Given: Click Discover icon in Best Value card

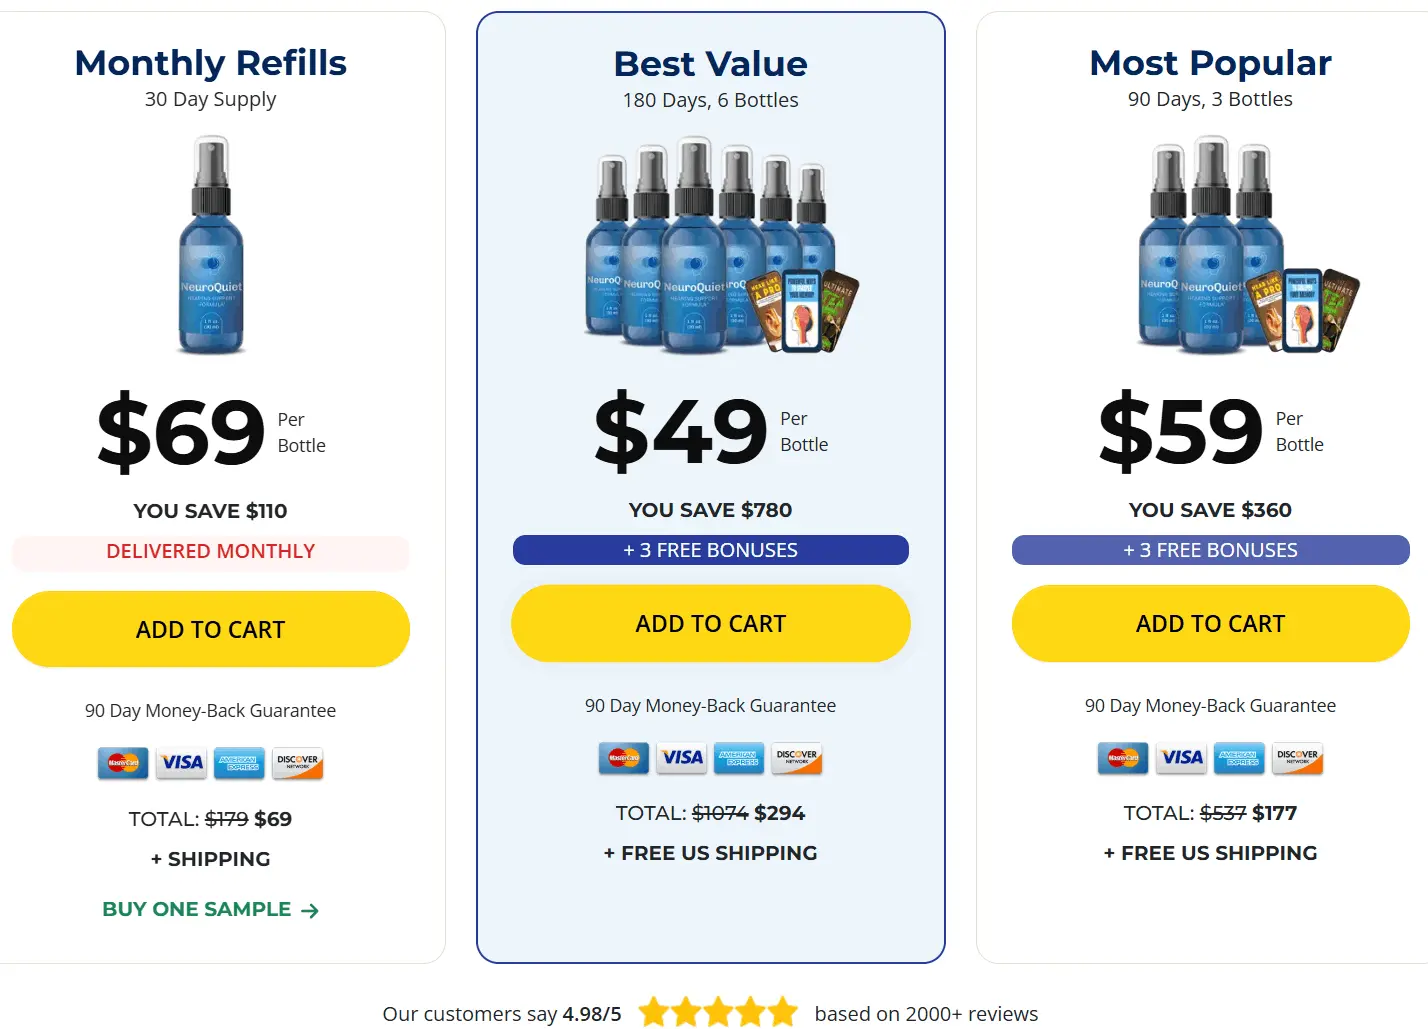Looking at the screenshot, I should (x=797, y=758).
